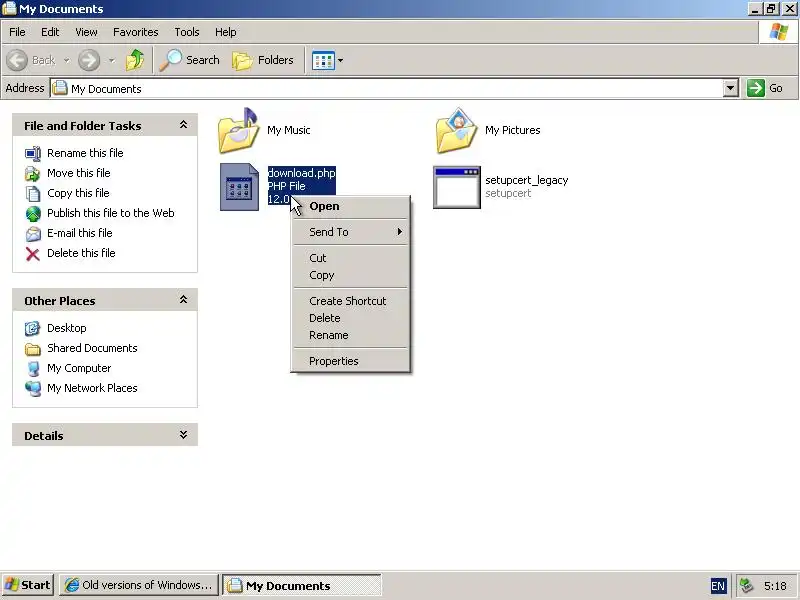Expand the Details panel
The image size is (800, 600).
tap(183, 435)
